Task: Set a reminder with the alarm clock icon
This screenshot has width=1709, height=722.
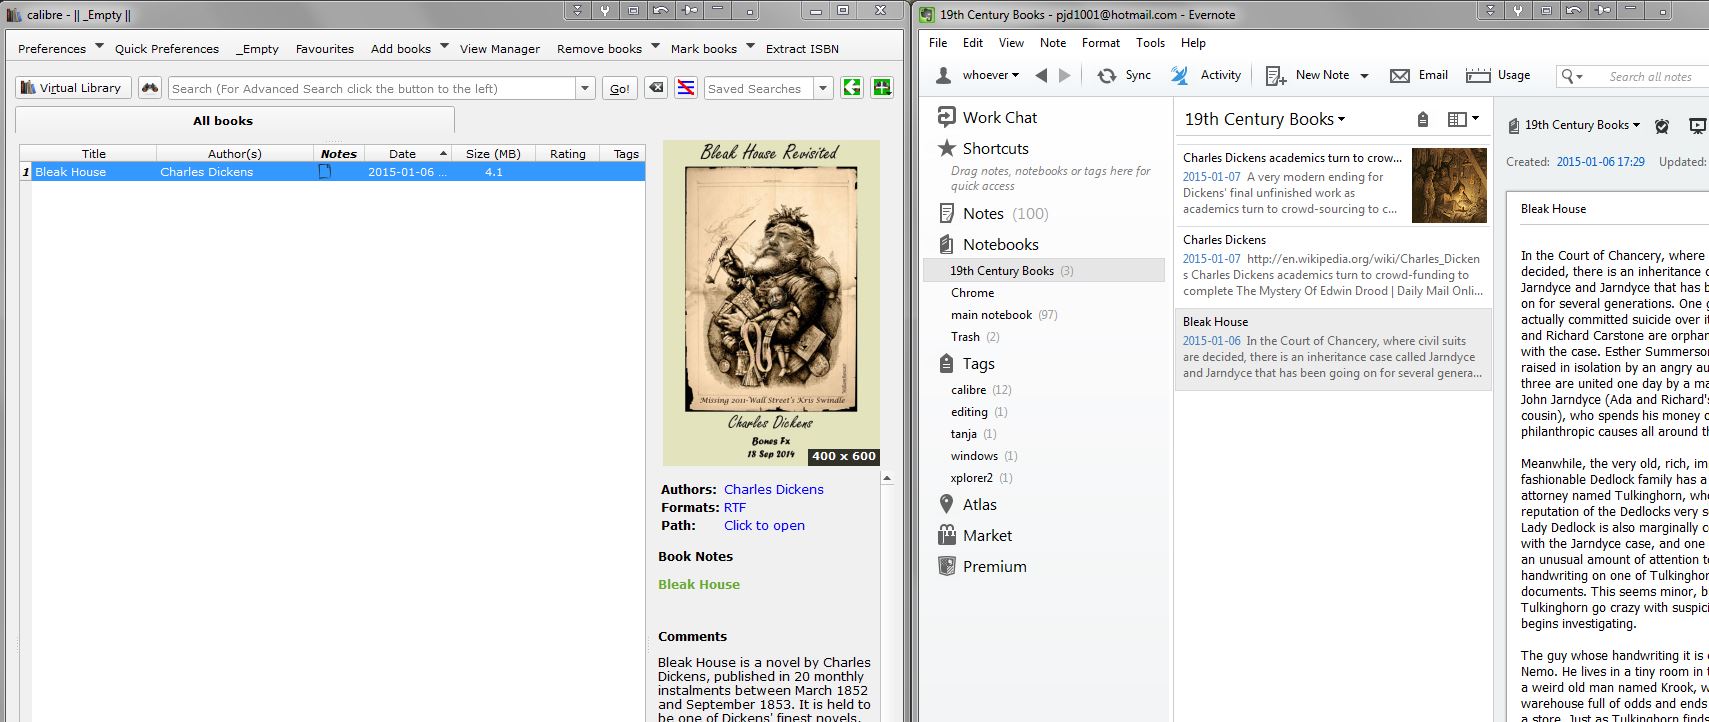Action: (x=1662, y=126)
